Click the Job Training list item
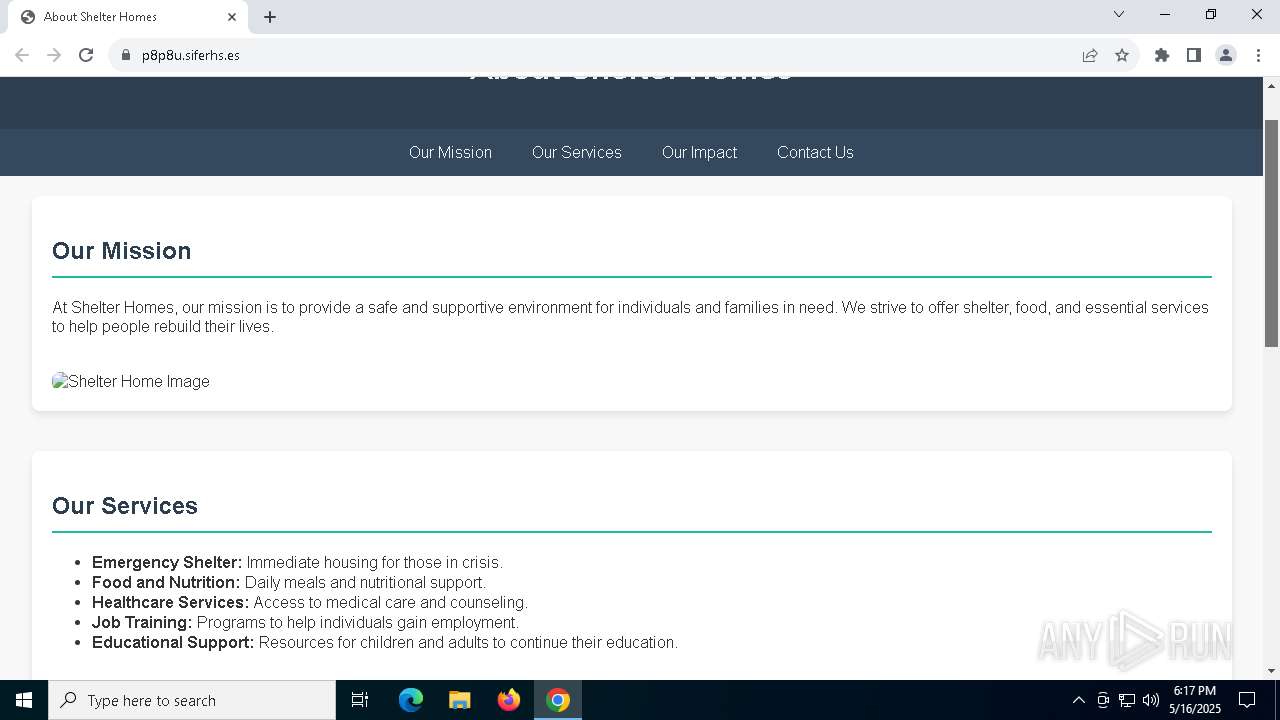This screenshot has height=720, width=1280. pos(305,622)
